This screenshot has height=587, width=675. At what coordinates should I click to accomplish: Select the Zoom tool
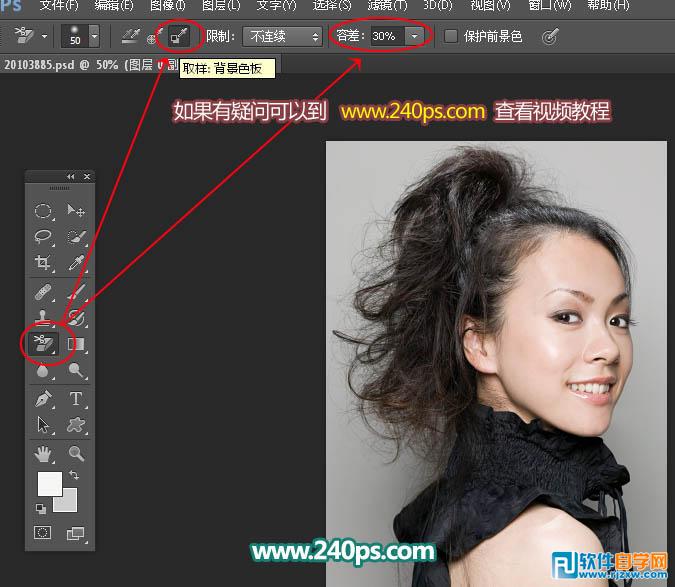coord(76,454)
